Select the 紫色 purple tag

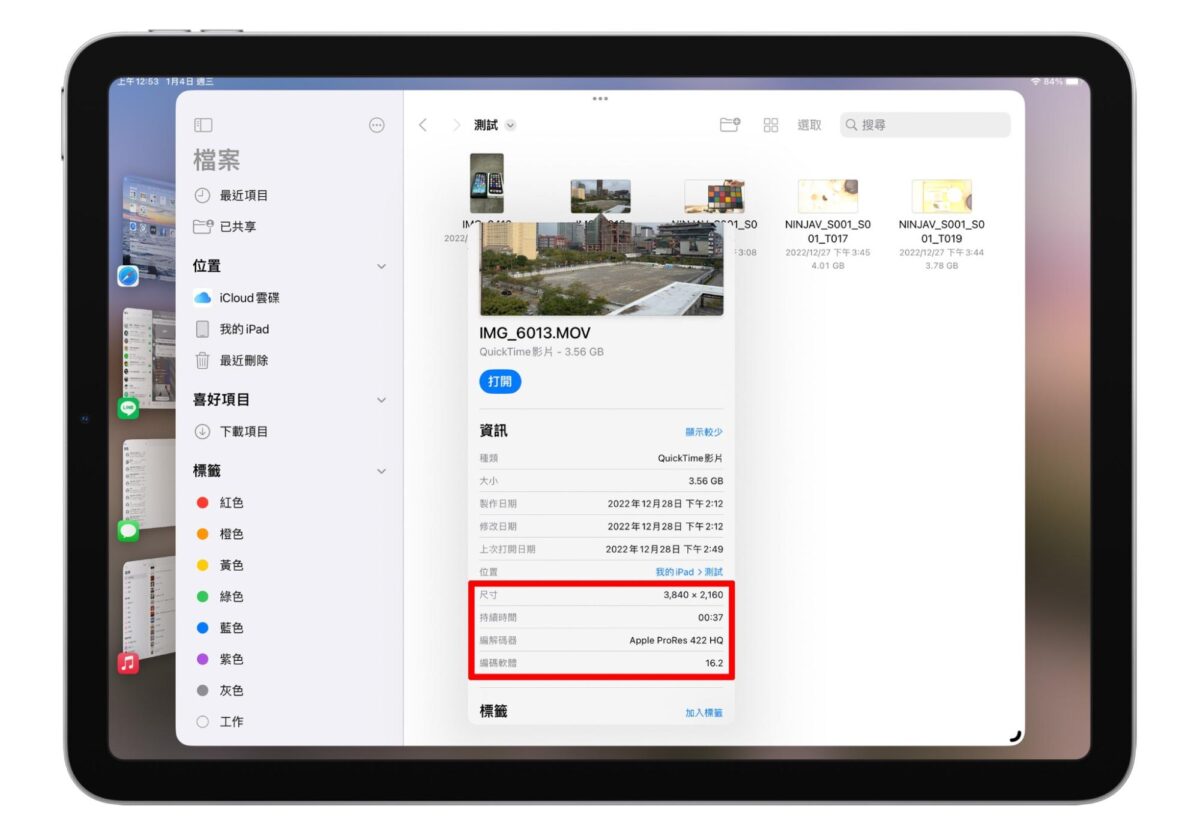coord(221,659)
